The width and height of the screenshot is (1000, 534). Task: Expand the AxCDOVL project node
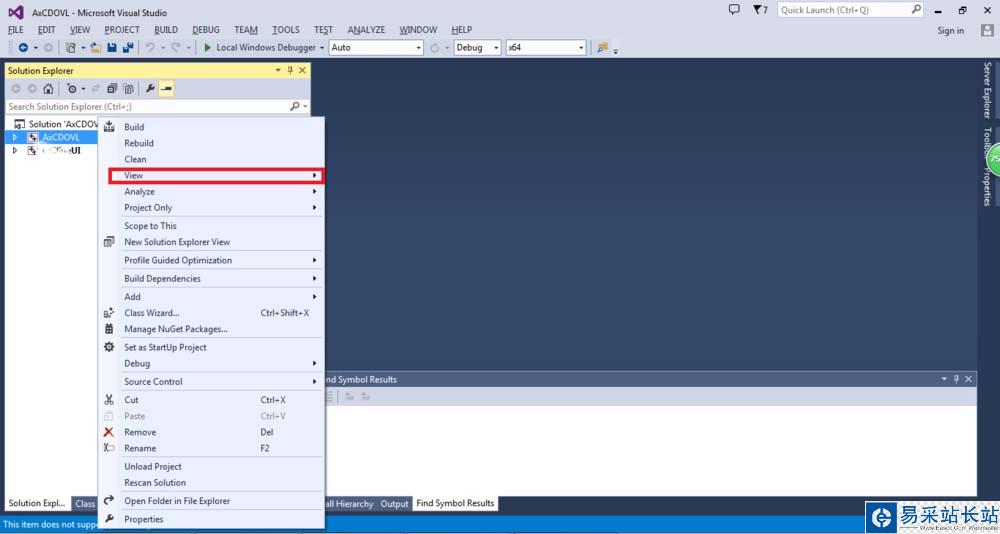click(x=15, y=137)
